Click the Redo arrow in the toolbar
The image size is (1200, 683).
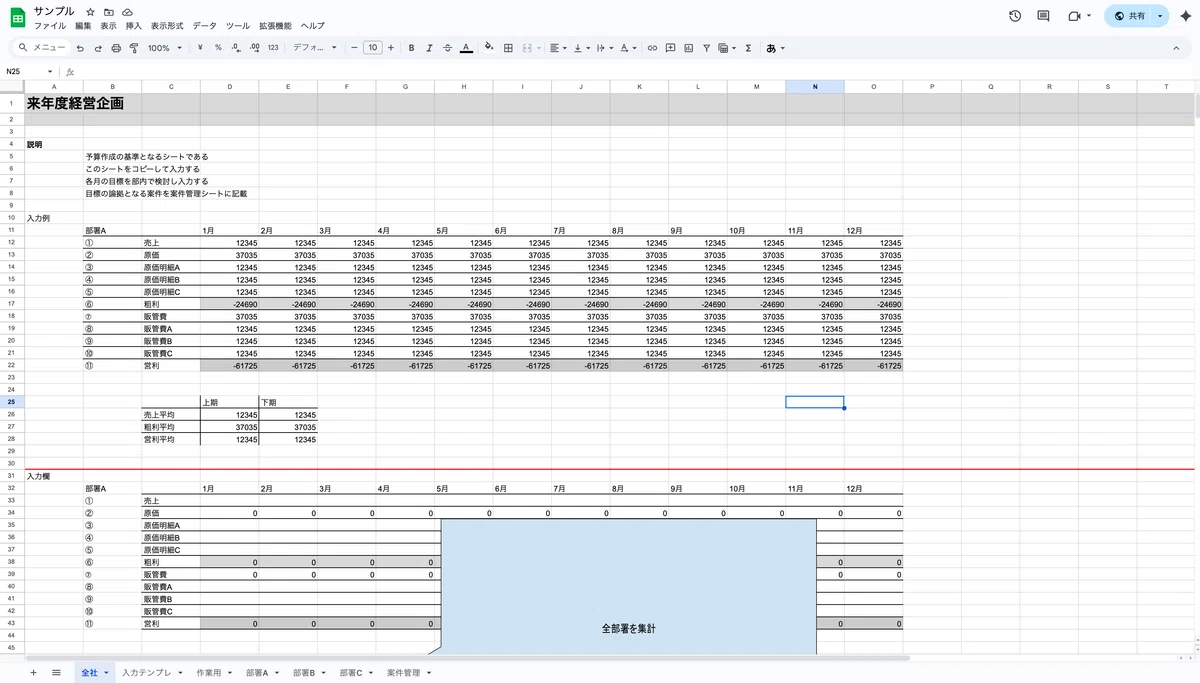[x=98, y=47]
